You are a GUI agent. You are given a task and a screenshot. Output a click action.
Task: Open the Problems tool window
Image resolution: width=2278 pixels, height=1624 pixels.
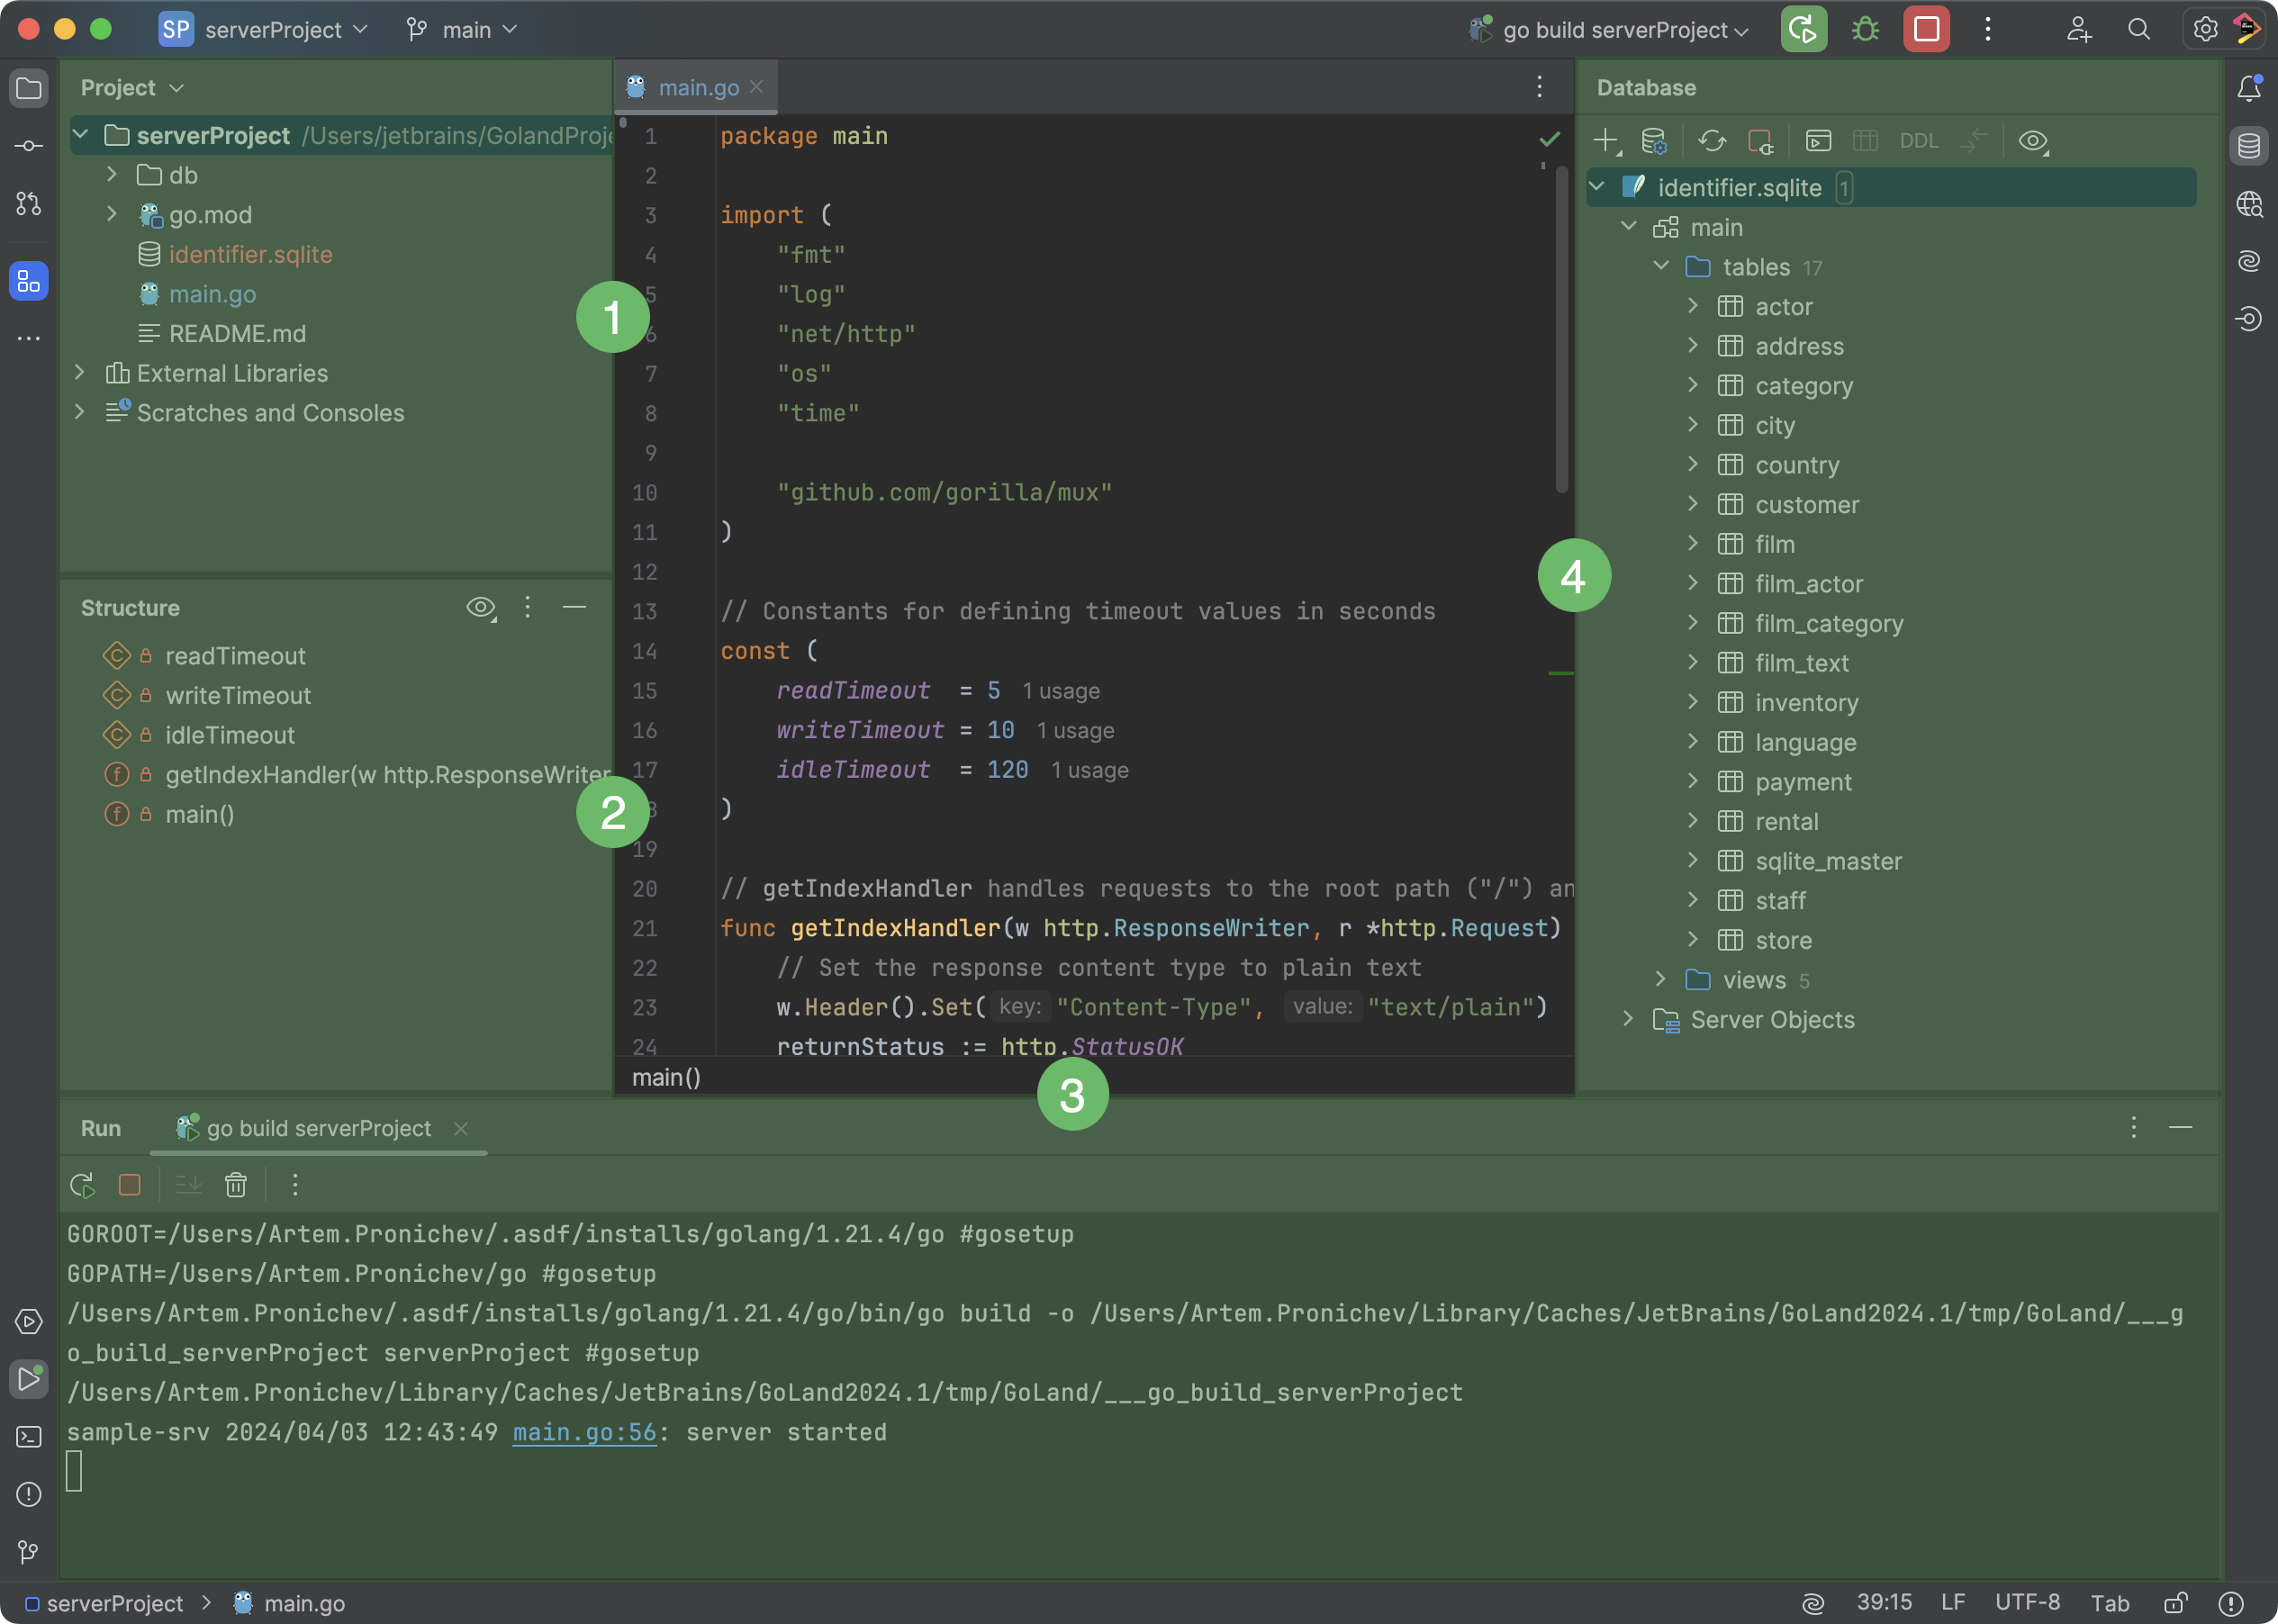tap(28, 1495)
